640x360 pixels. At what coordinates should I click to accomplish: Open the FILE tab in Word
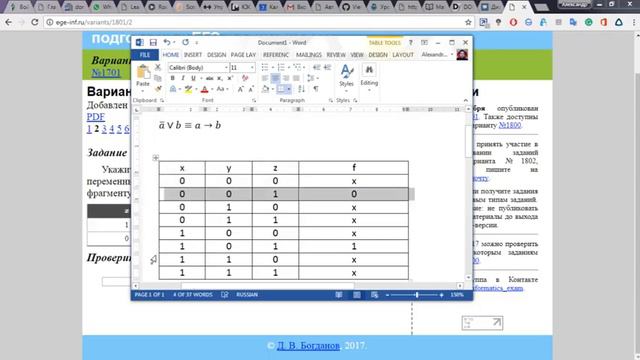tap(145, 55)
